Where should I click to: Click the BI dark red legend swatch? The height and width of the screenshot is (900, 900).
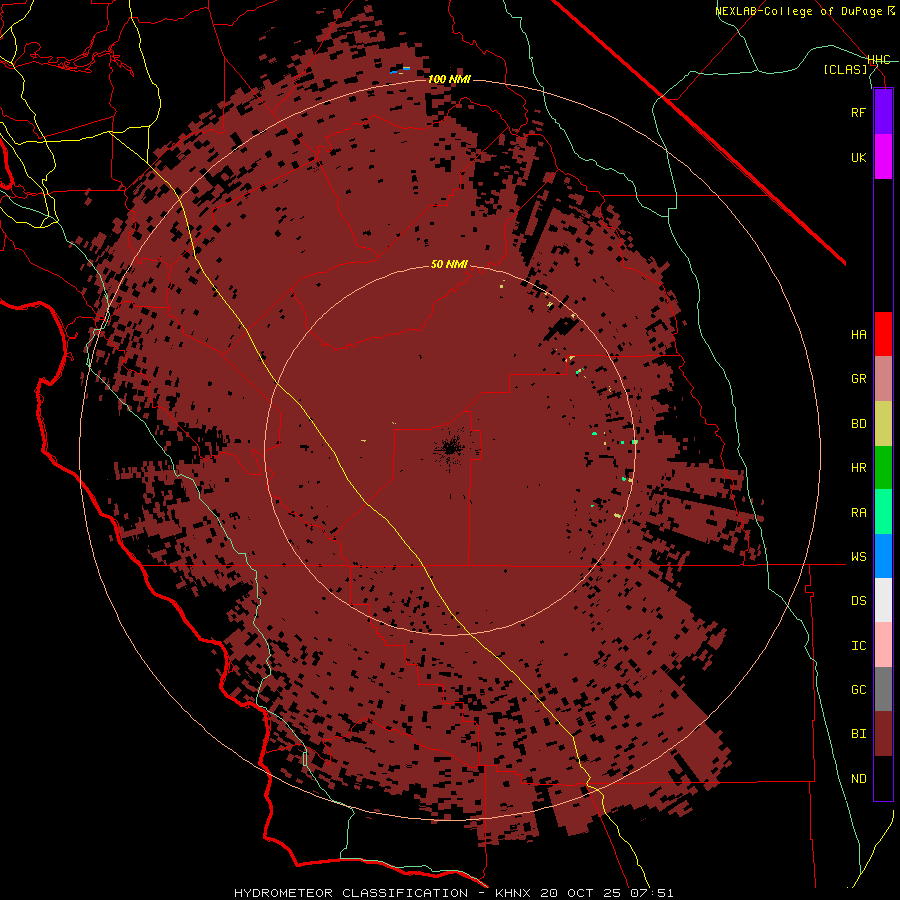(x=883, y=734)
